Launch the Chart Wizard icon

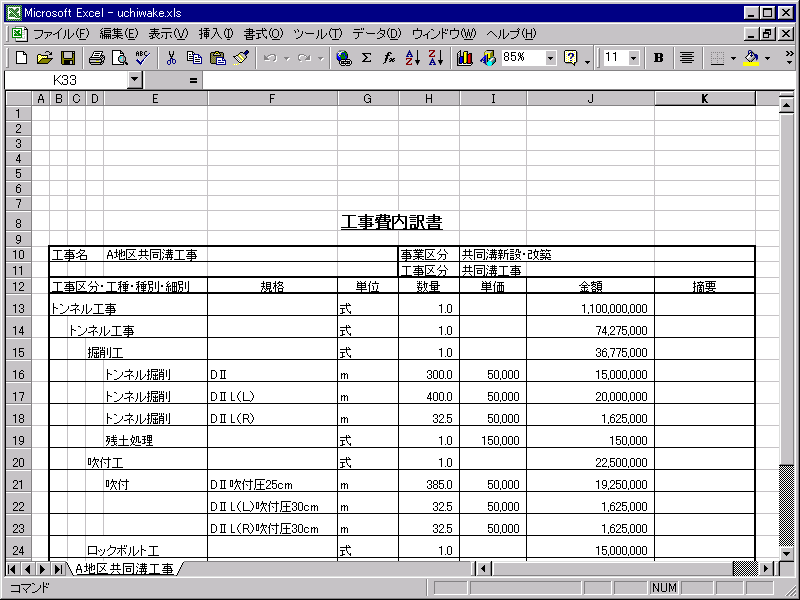pos(464,58)
